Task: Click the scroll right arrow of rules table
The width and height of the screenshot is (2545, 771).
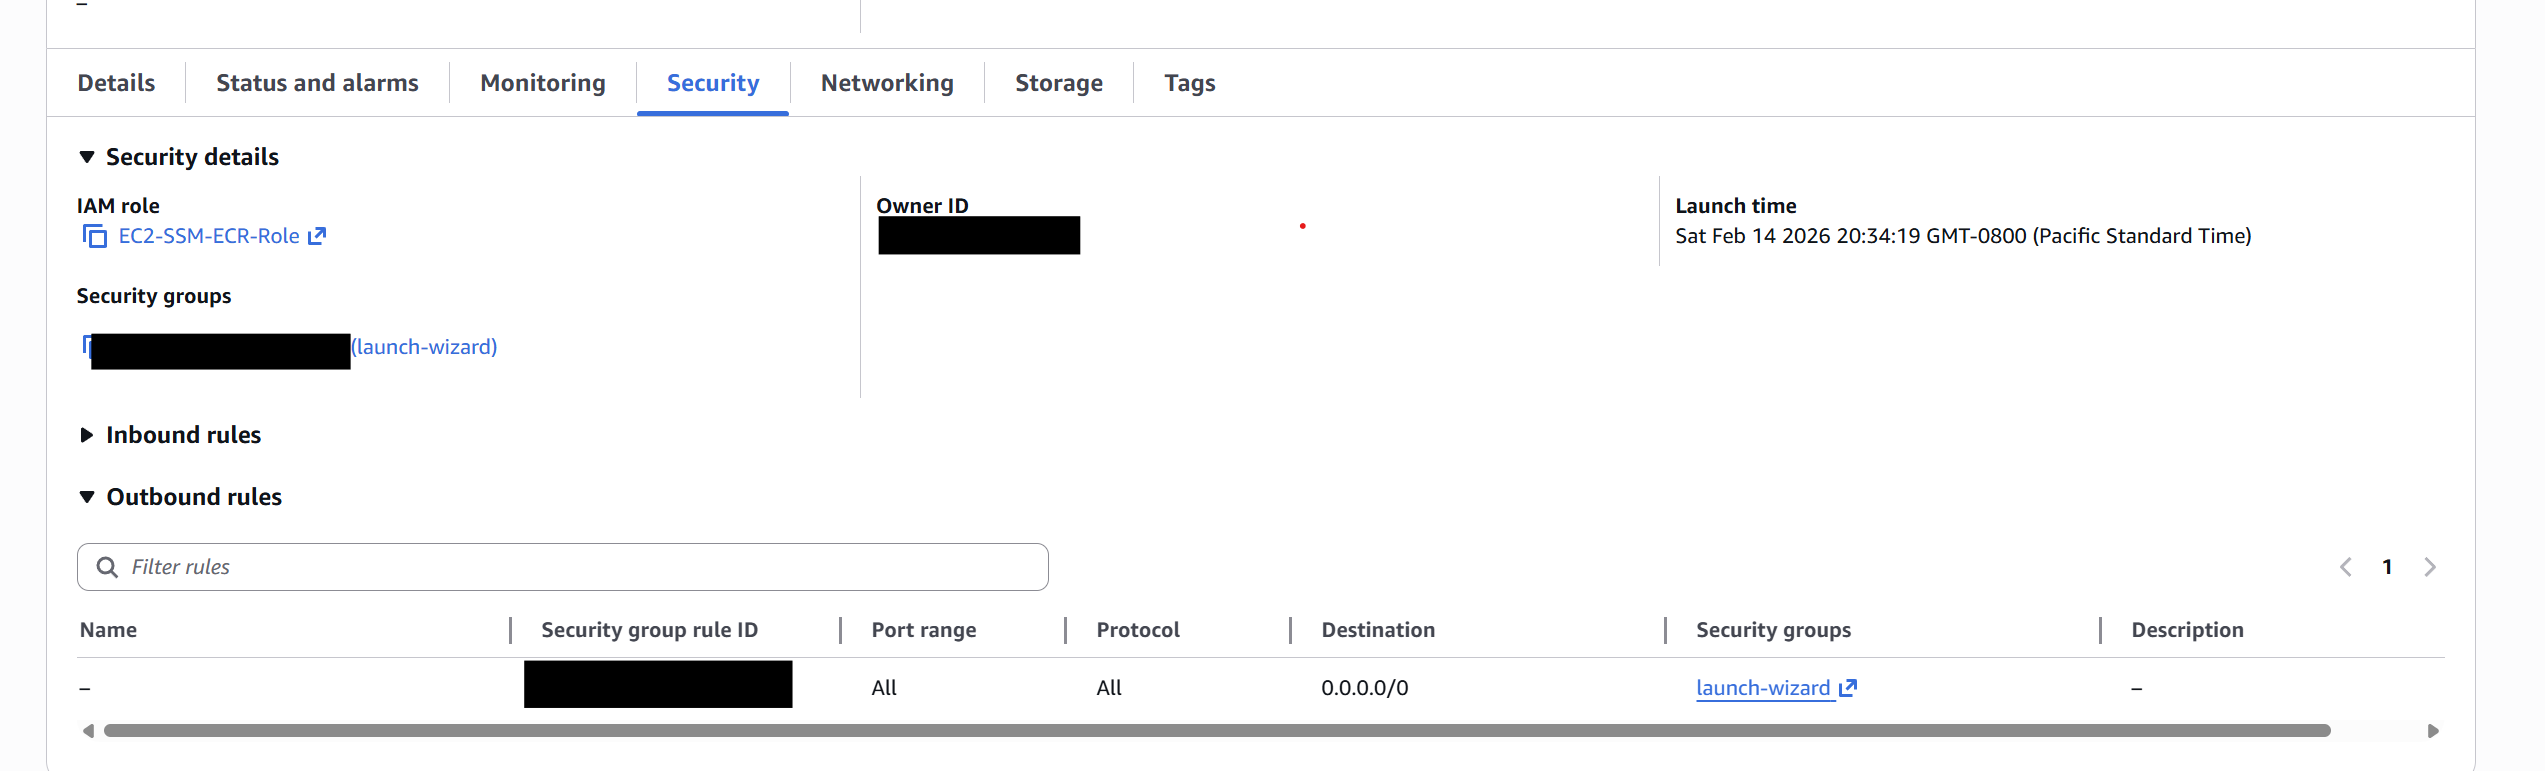Action: [x=2433, y=731]
